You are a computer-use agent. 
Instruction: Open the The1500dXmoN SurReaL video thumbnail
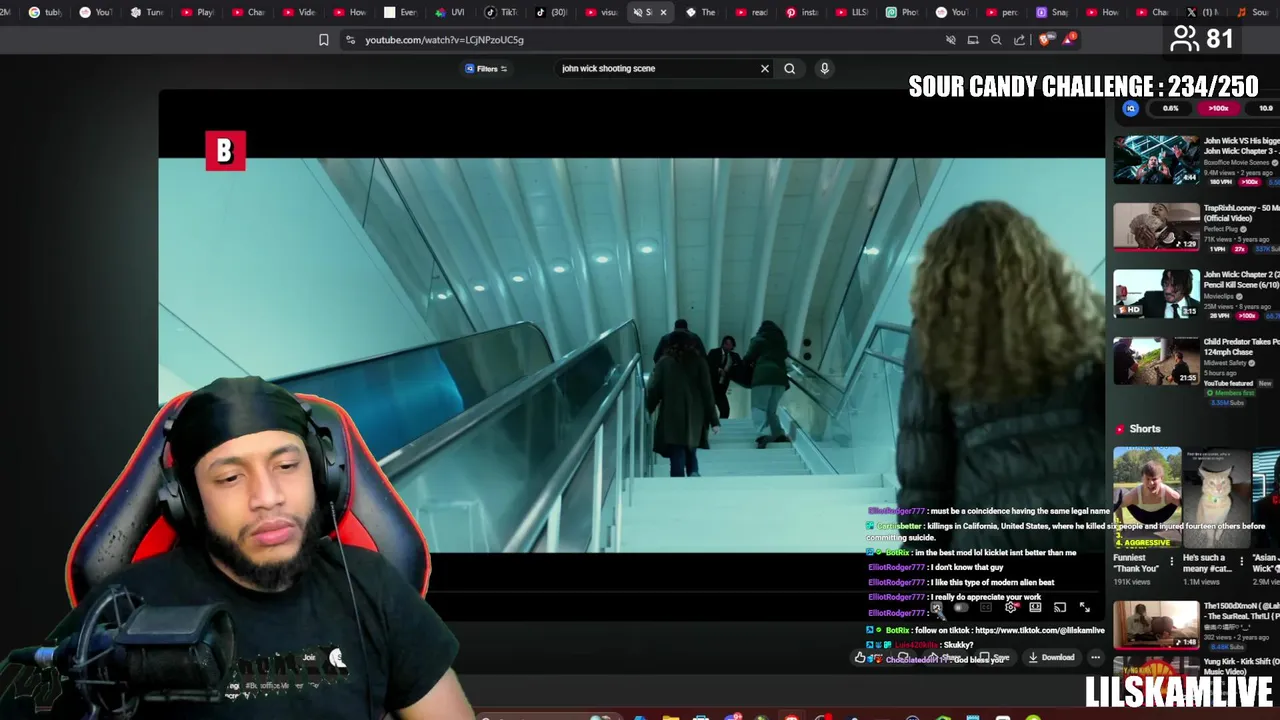1156,624
